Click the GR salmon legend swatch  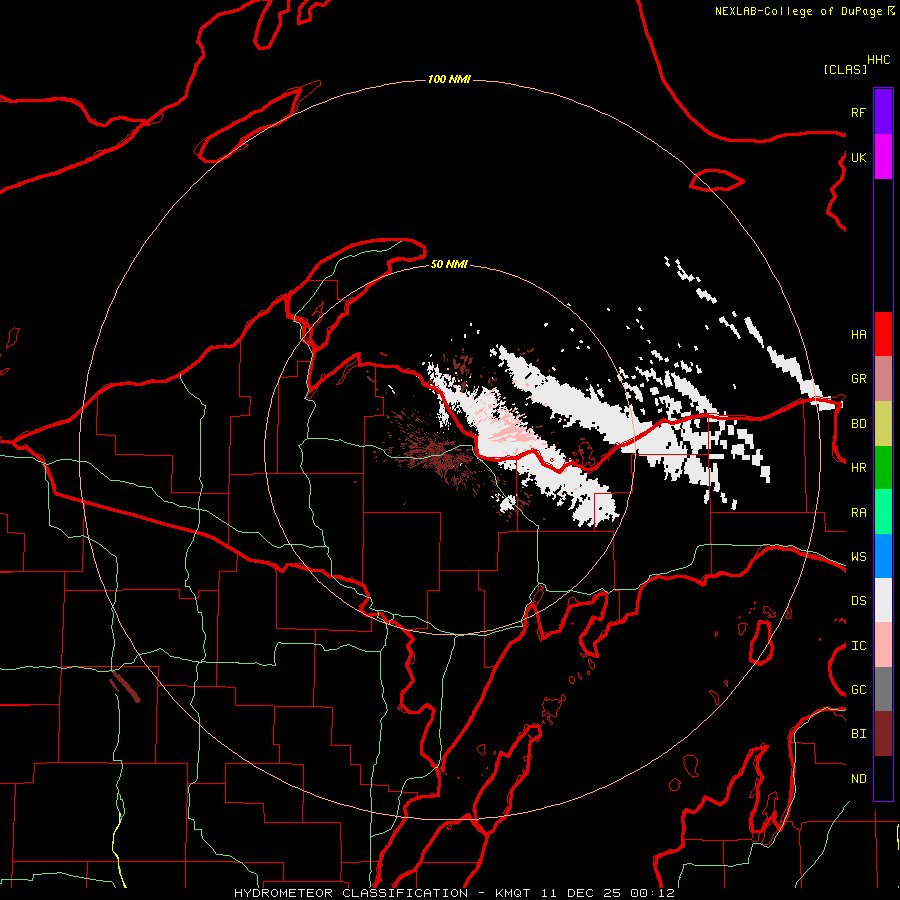(x=883, y=379)
